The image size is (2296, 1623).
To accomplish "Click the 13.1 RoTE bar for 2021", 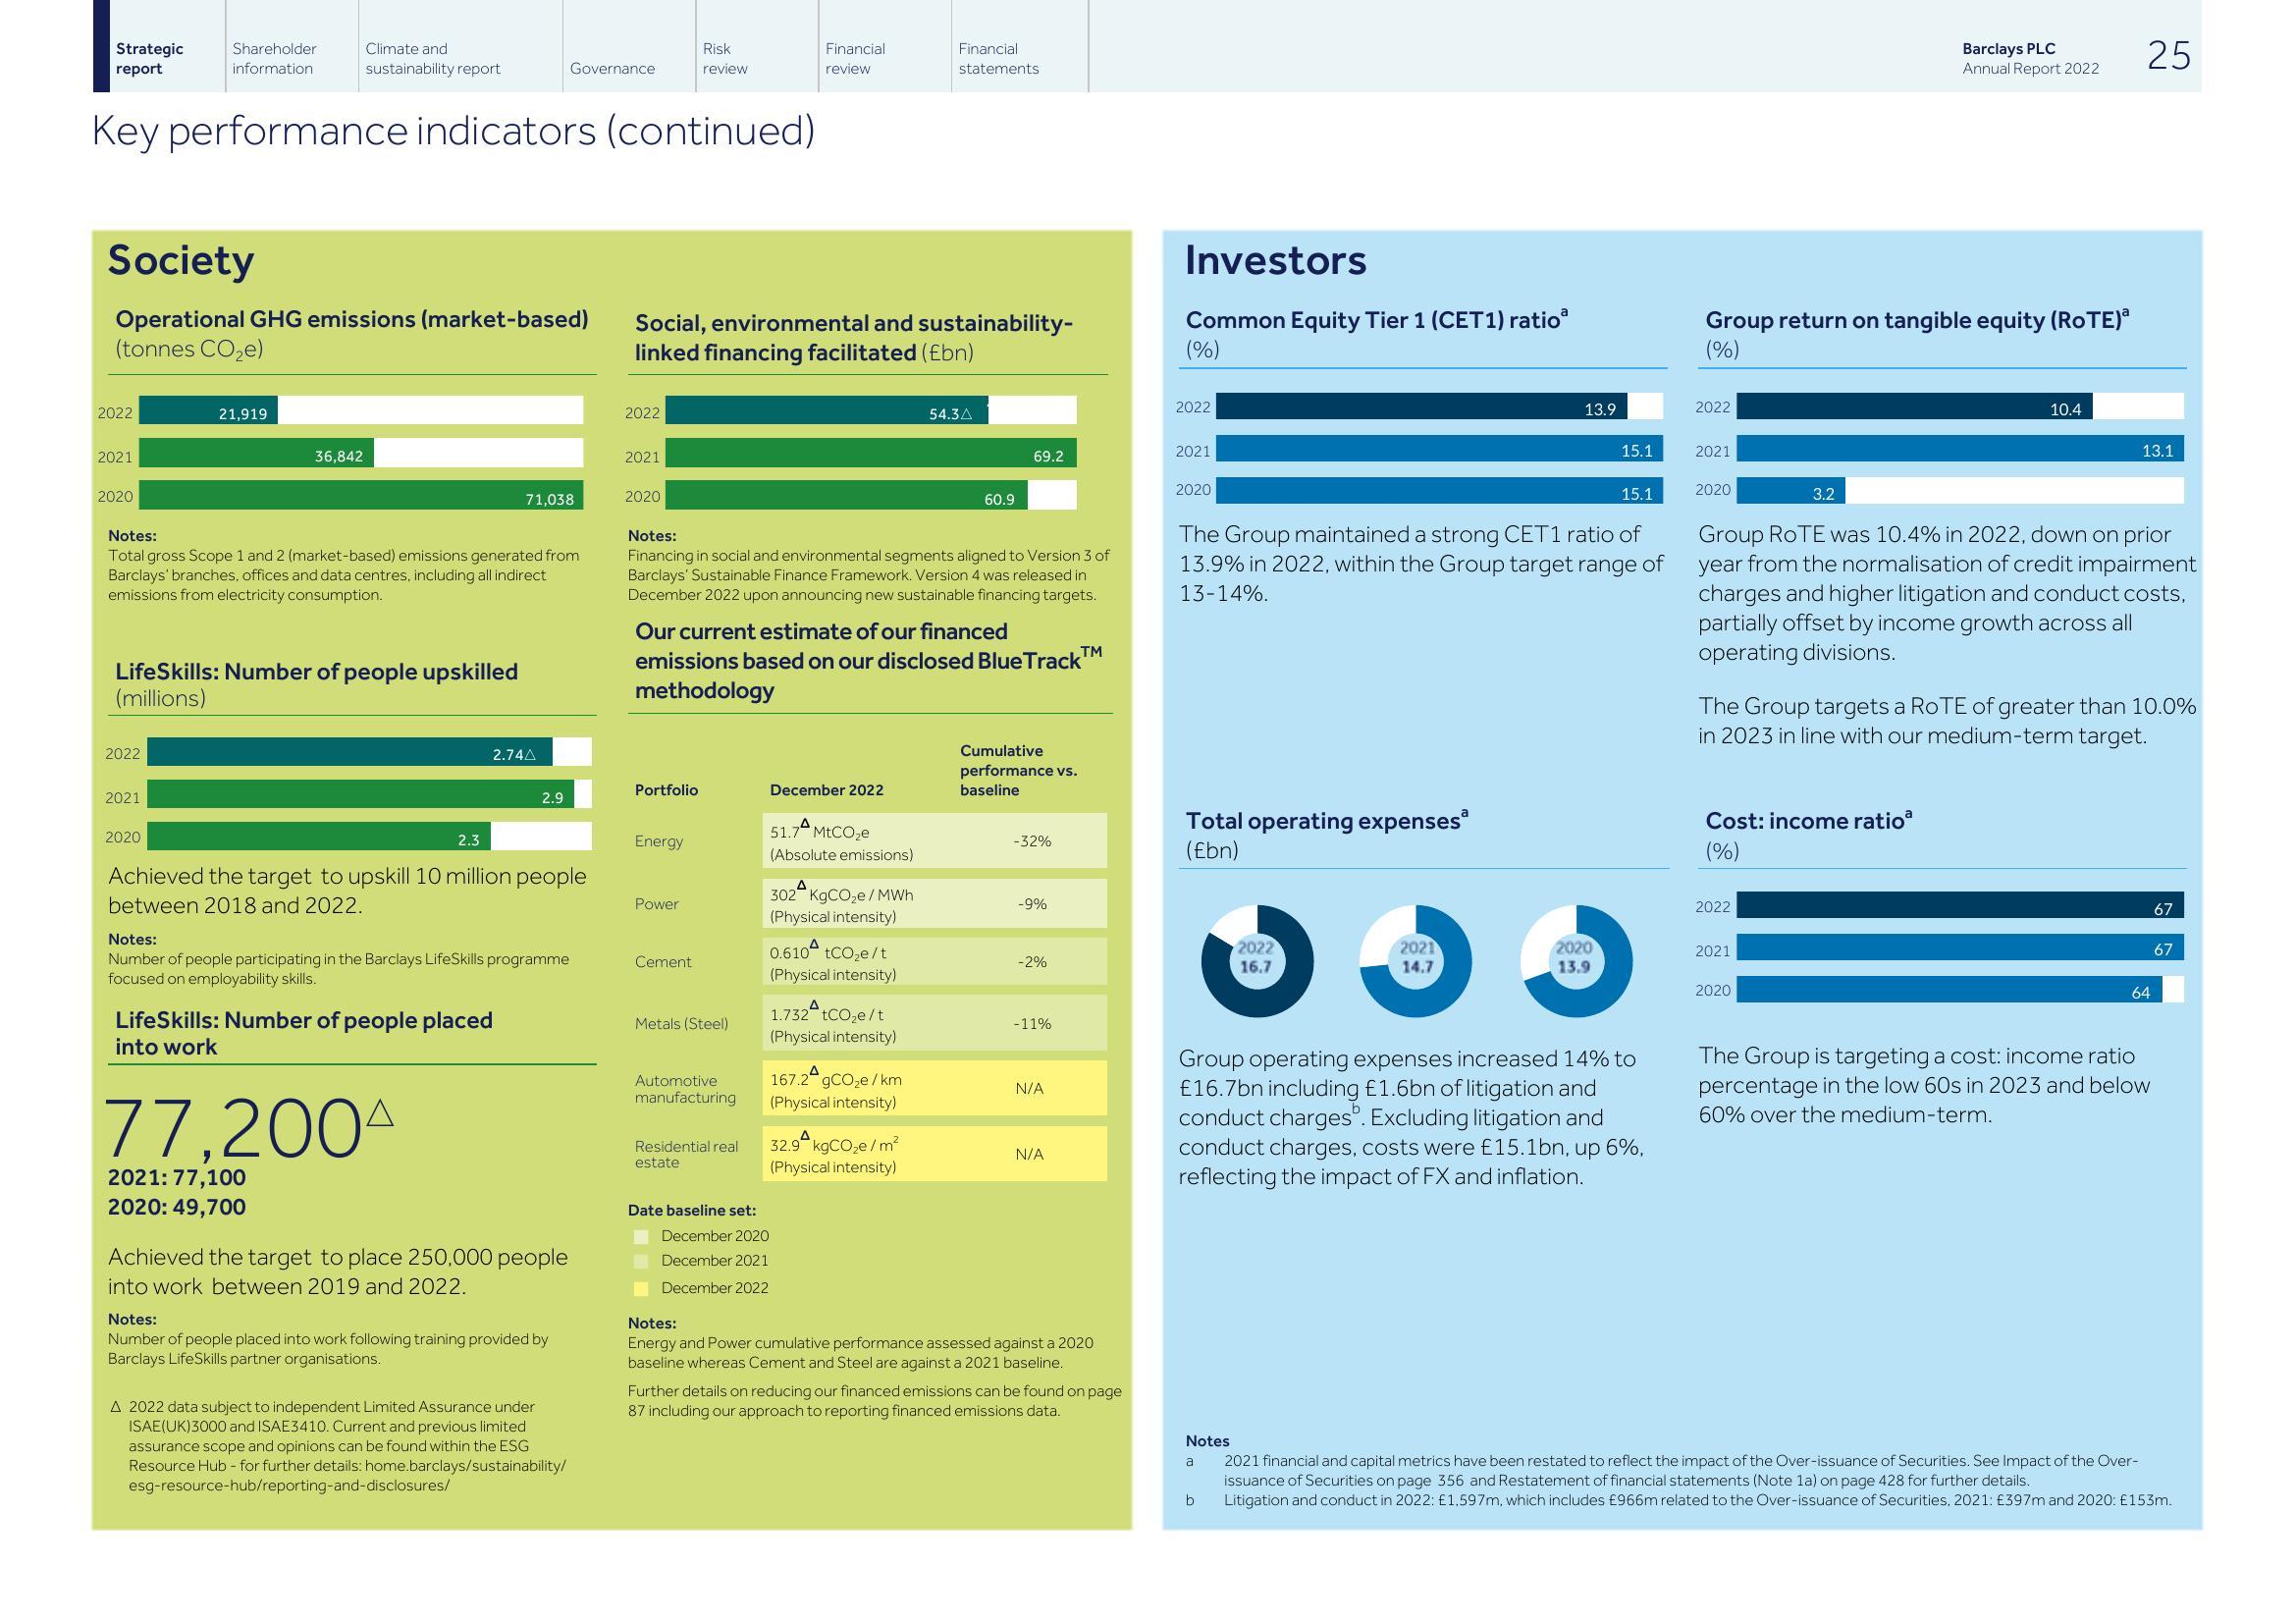I will click(1960, 448).
